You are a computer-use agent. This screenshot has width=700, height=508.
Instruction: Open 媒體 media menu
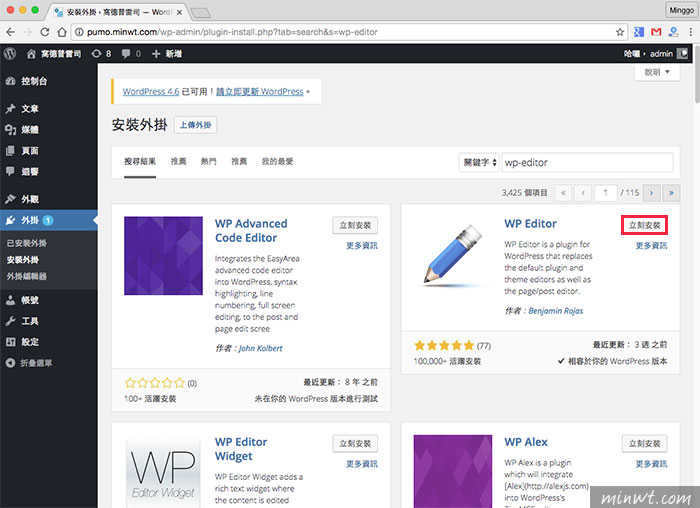pyautogui.click(x=49, y=130)
